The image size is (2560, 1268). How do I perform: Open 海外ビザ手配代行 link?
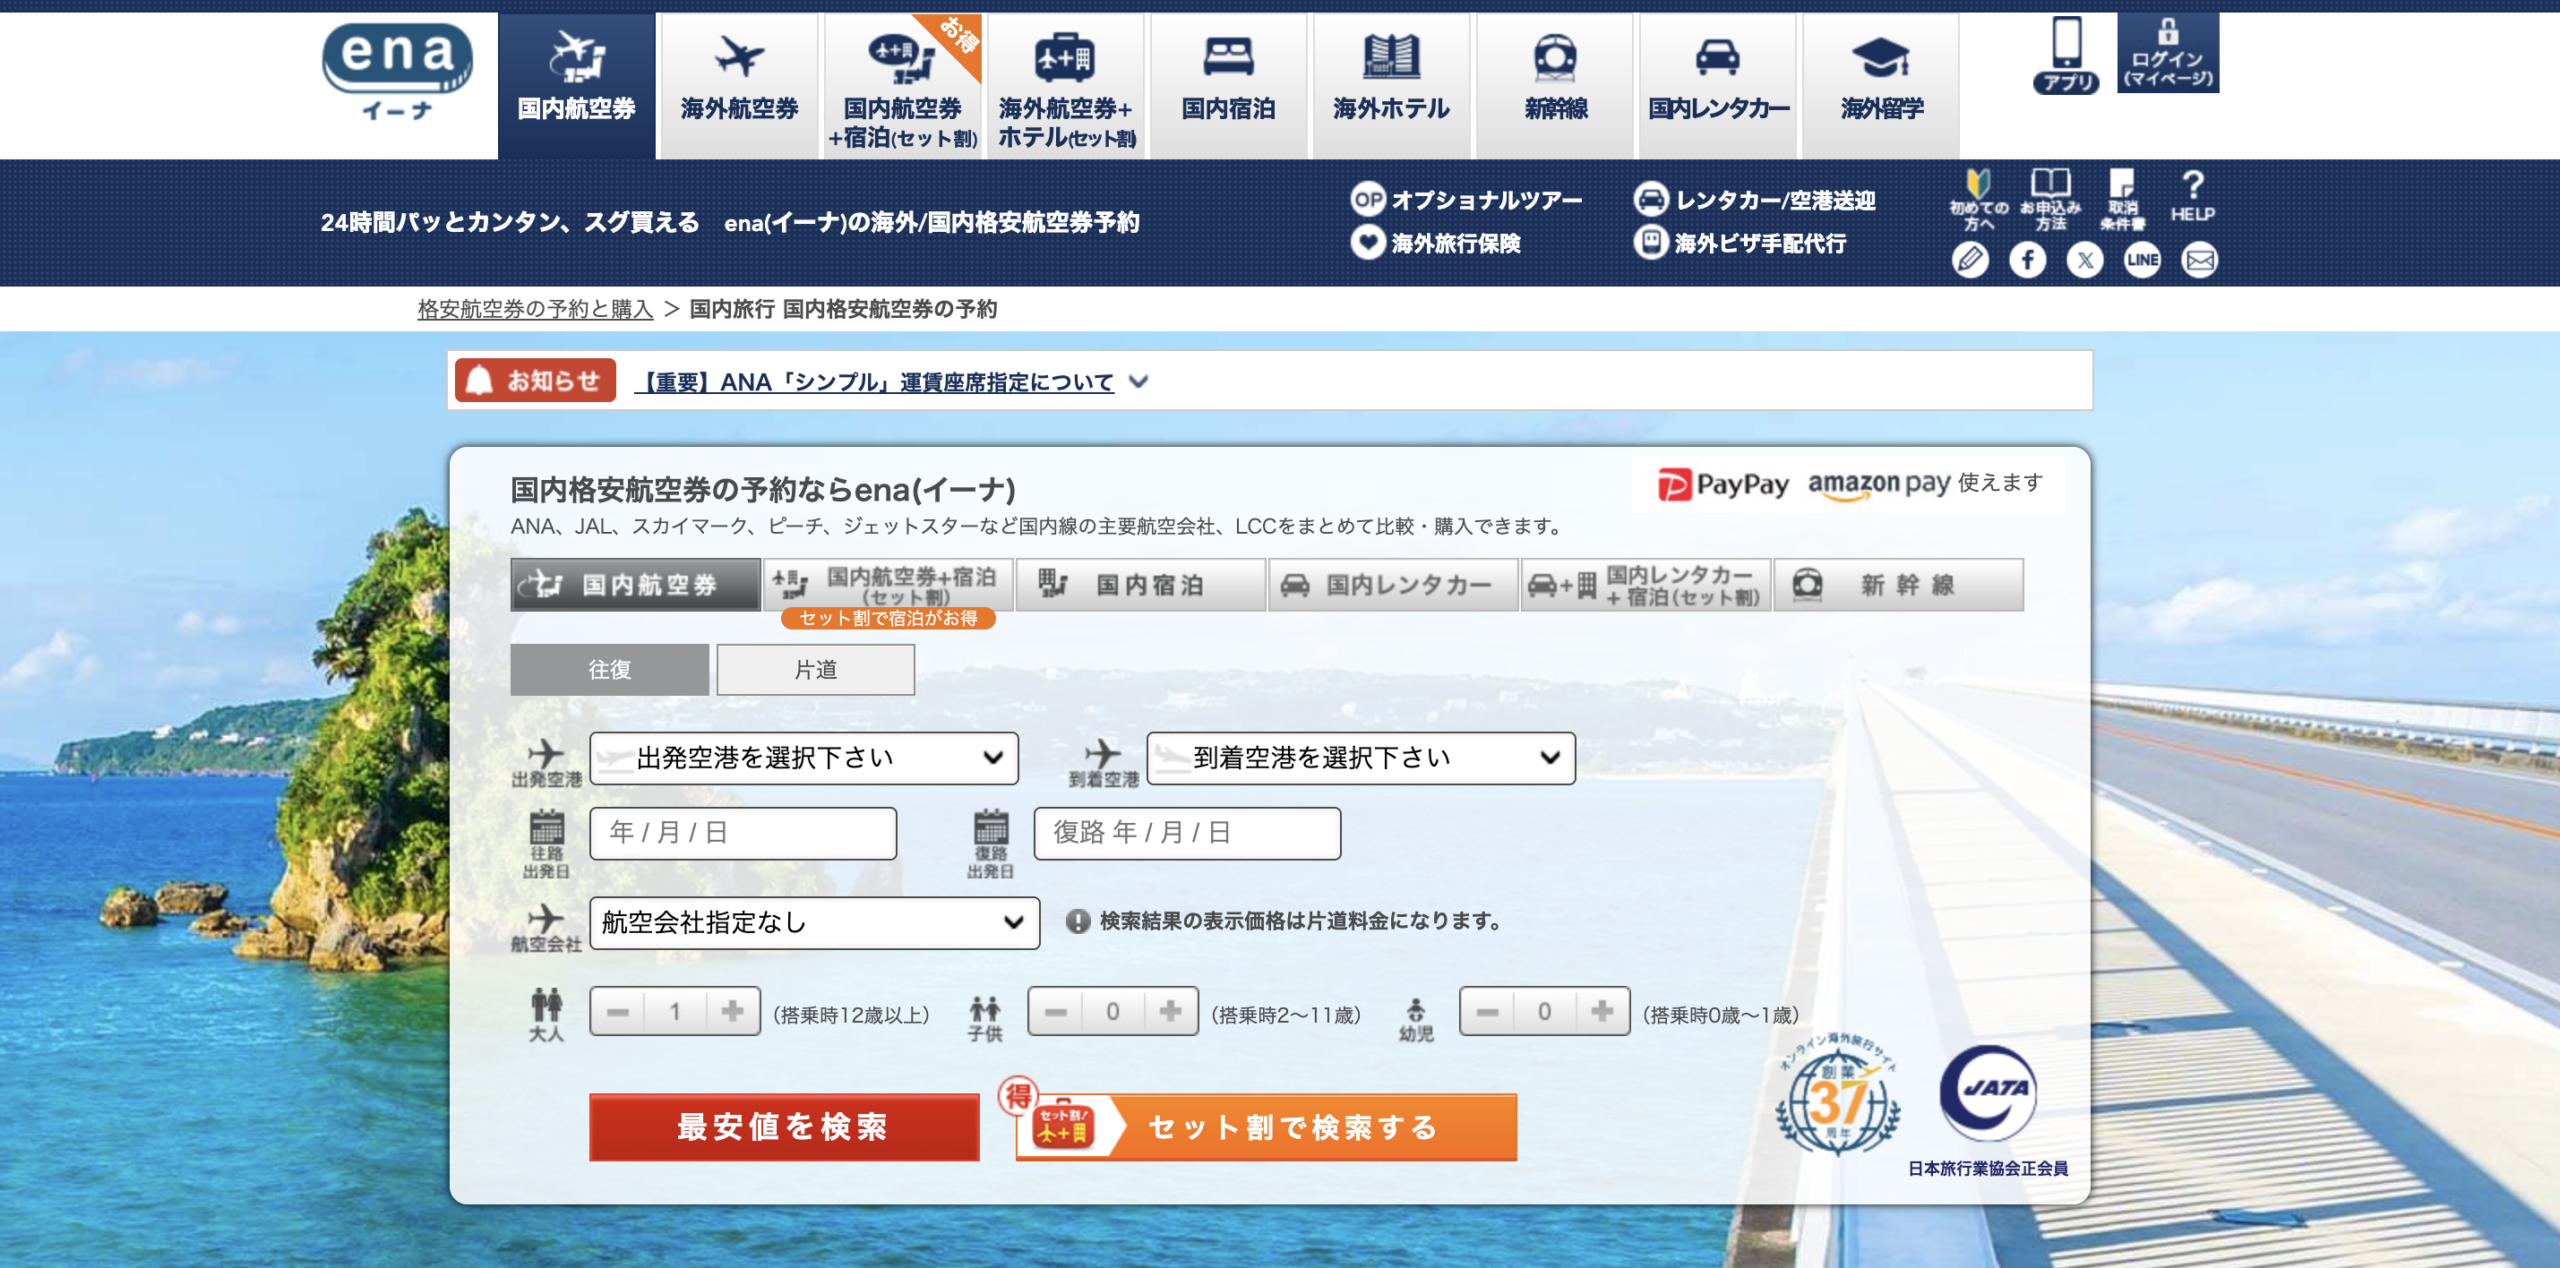point(1740,243)
